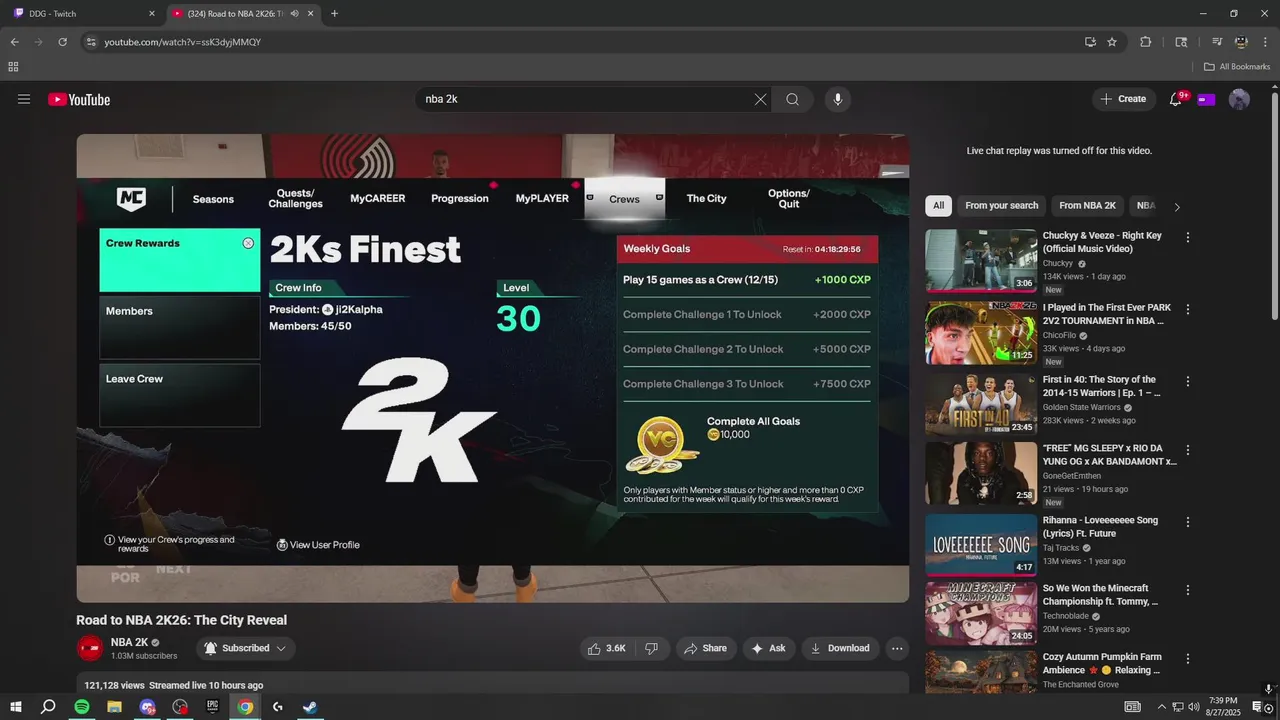Viewport: 1280px width, 720px height.
Task: Mute the Road to NBA 2K26 tab audio
Action: coord(294,14)
